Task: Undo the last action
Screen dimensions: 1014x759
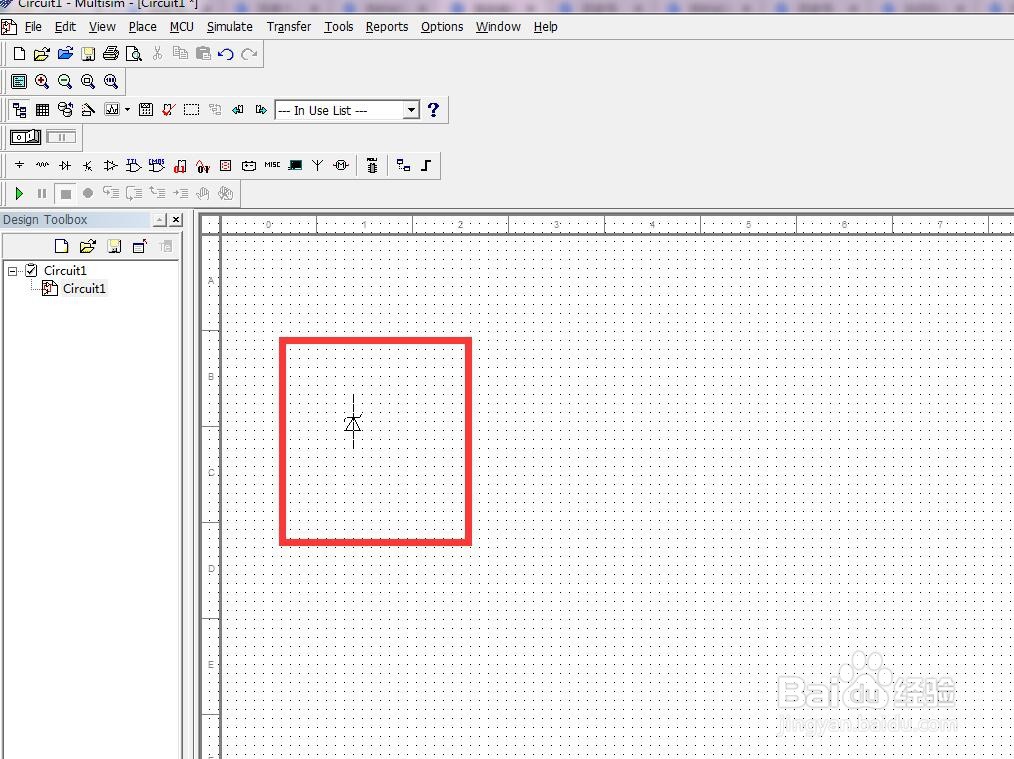Action: tap(226, 54)
